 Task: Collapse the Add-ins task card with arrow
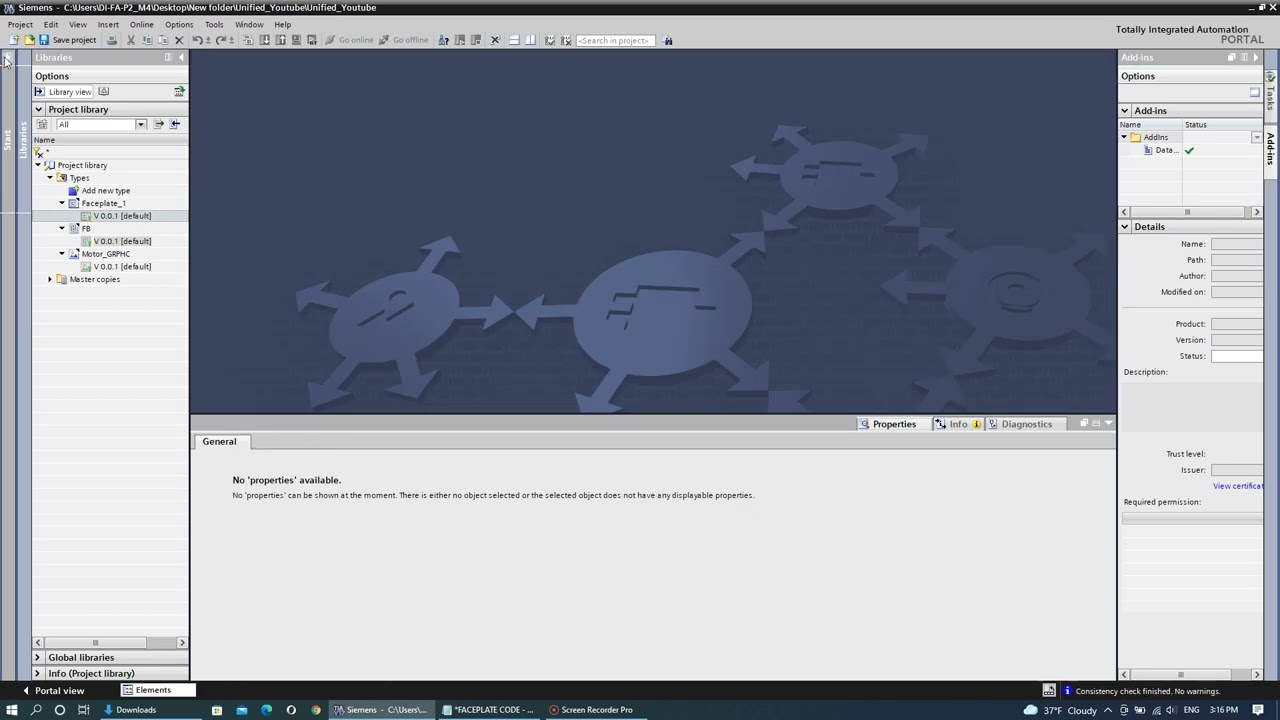tap(1256, 58)
